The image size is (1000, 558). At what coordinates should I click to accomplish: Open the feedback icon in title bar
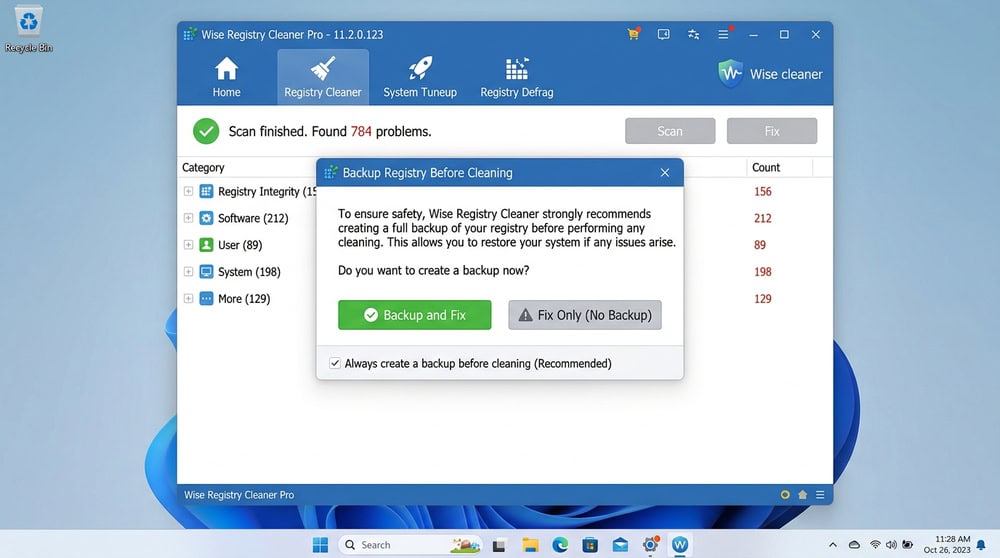663,34
